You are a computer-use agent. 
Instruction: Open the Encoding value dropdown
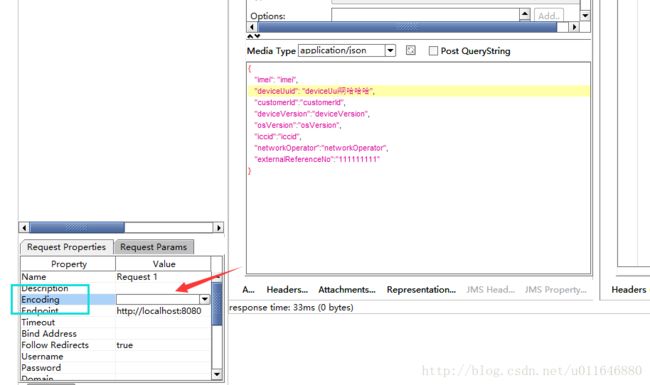pyautogui.click(x=205, y=299)
